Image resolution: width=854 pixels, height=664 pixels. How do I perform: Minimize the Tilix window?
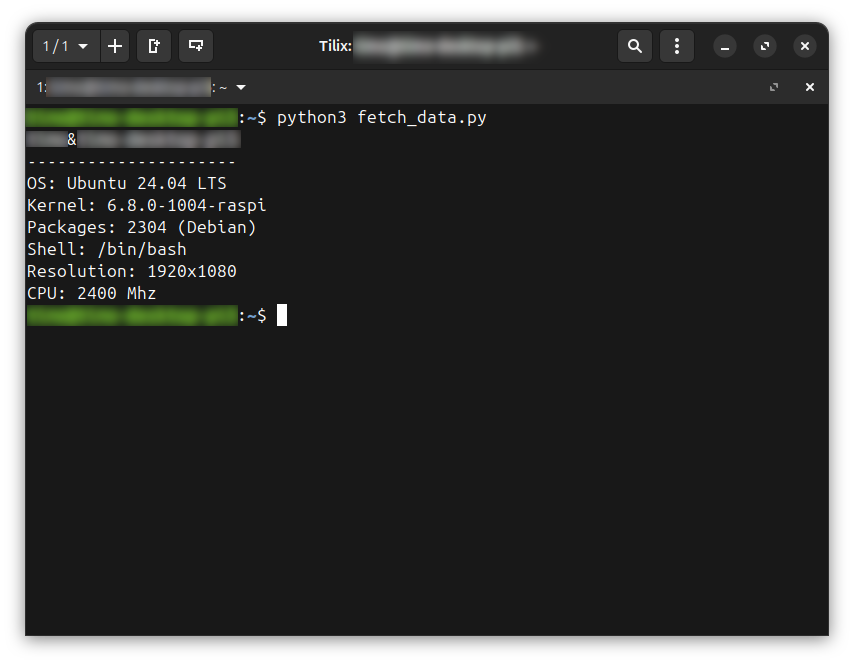pyautogui.click(x=725, y=47)
